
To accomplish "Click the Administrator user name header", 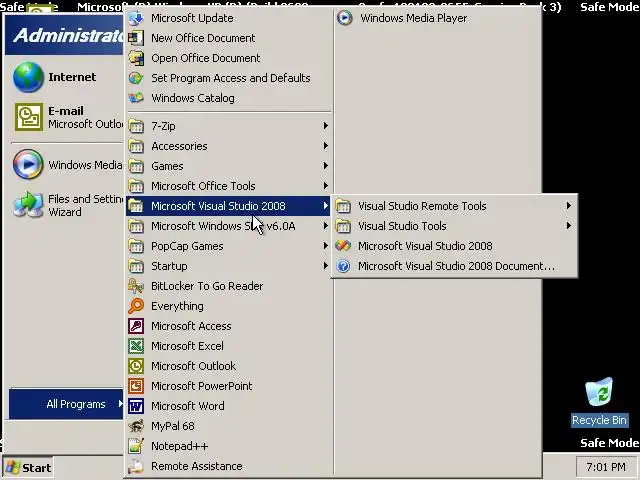I will [69, 36].
